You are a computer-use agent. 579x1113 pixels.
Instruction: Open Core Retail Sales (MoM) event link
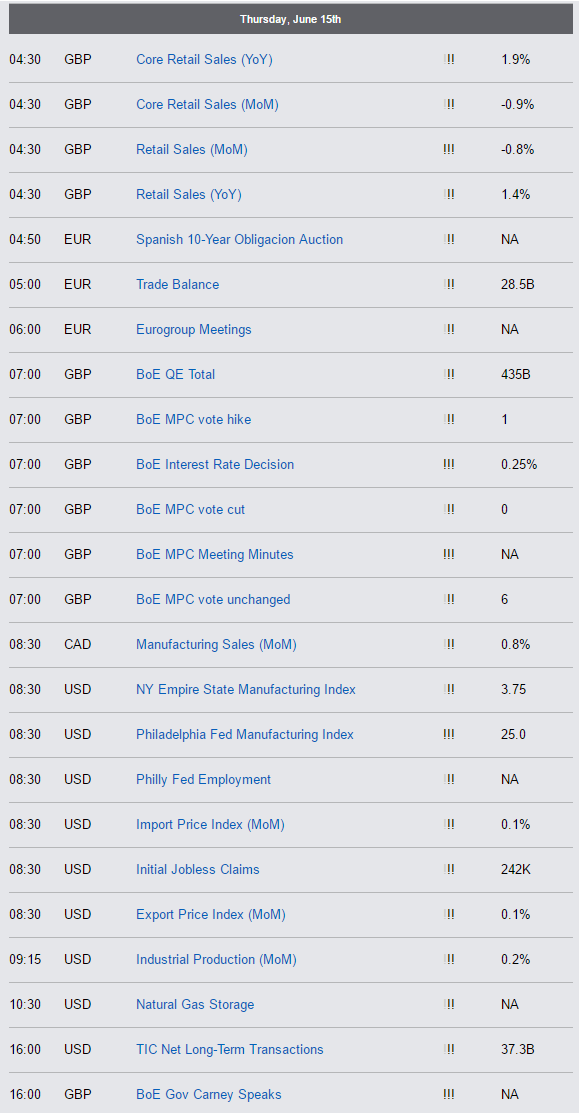(x=207, y=104)
